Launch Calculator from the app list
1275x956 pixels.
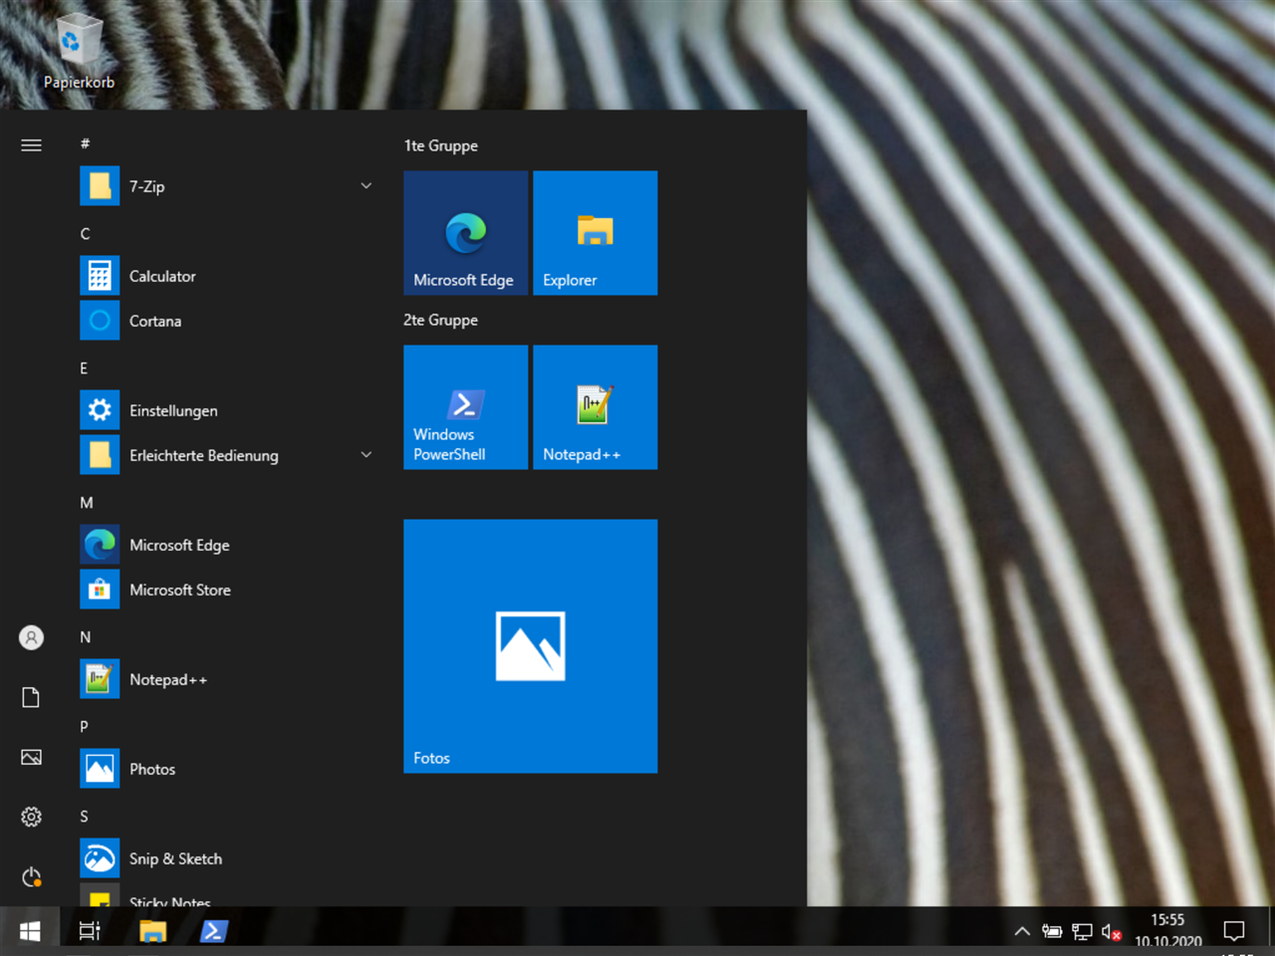click(228, 276)
